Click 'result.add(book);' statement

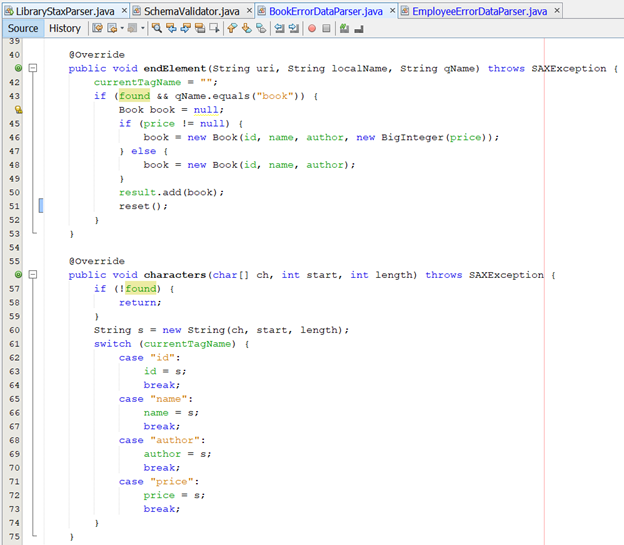point(172,193)
